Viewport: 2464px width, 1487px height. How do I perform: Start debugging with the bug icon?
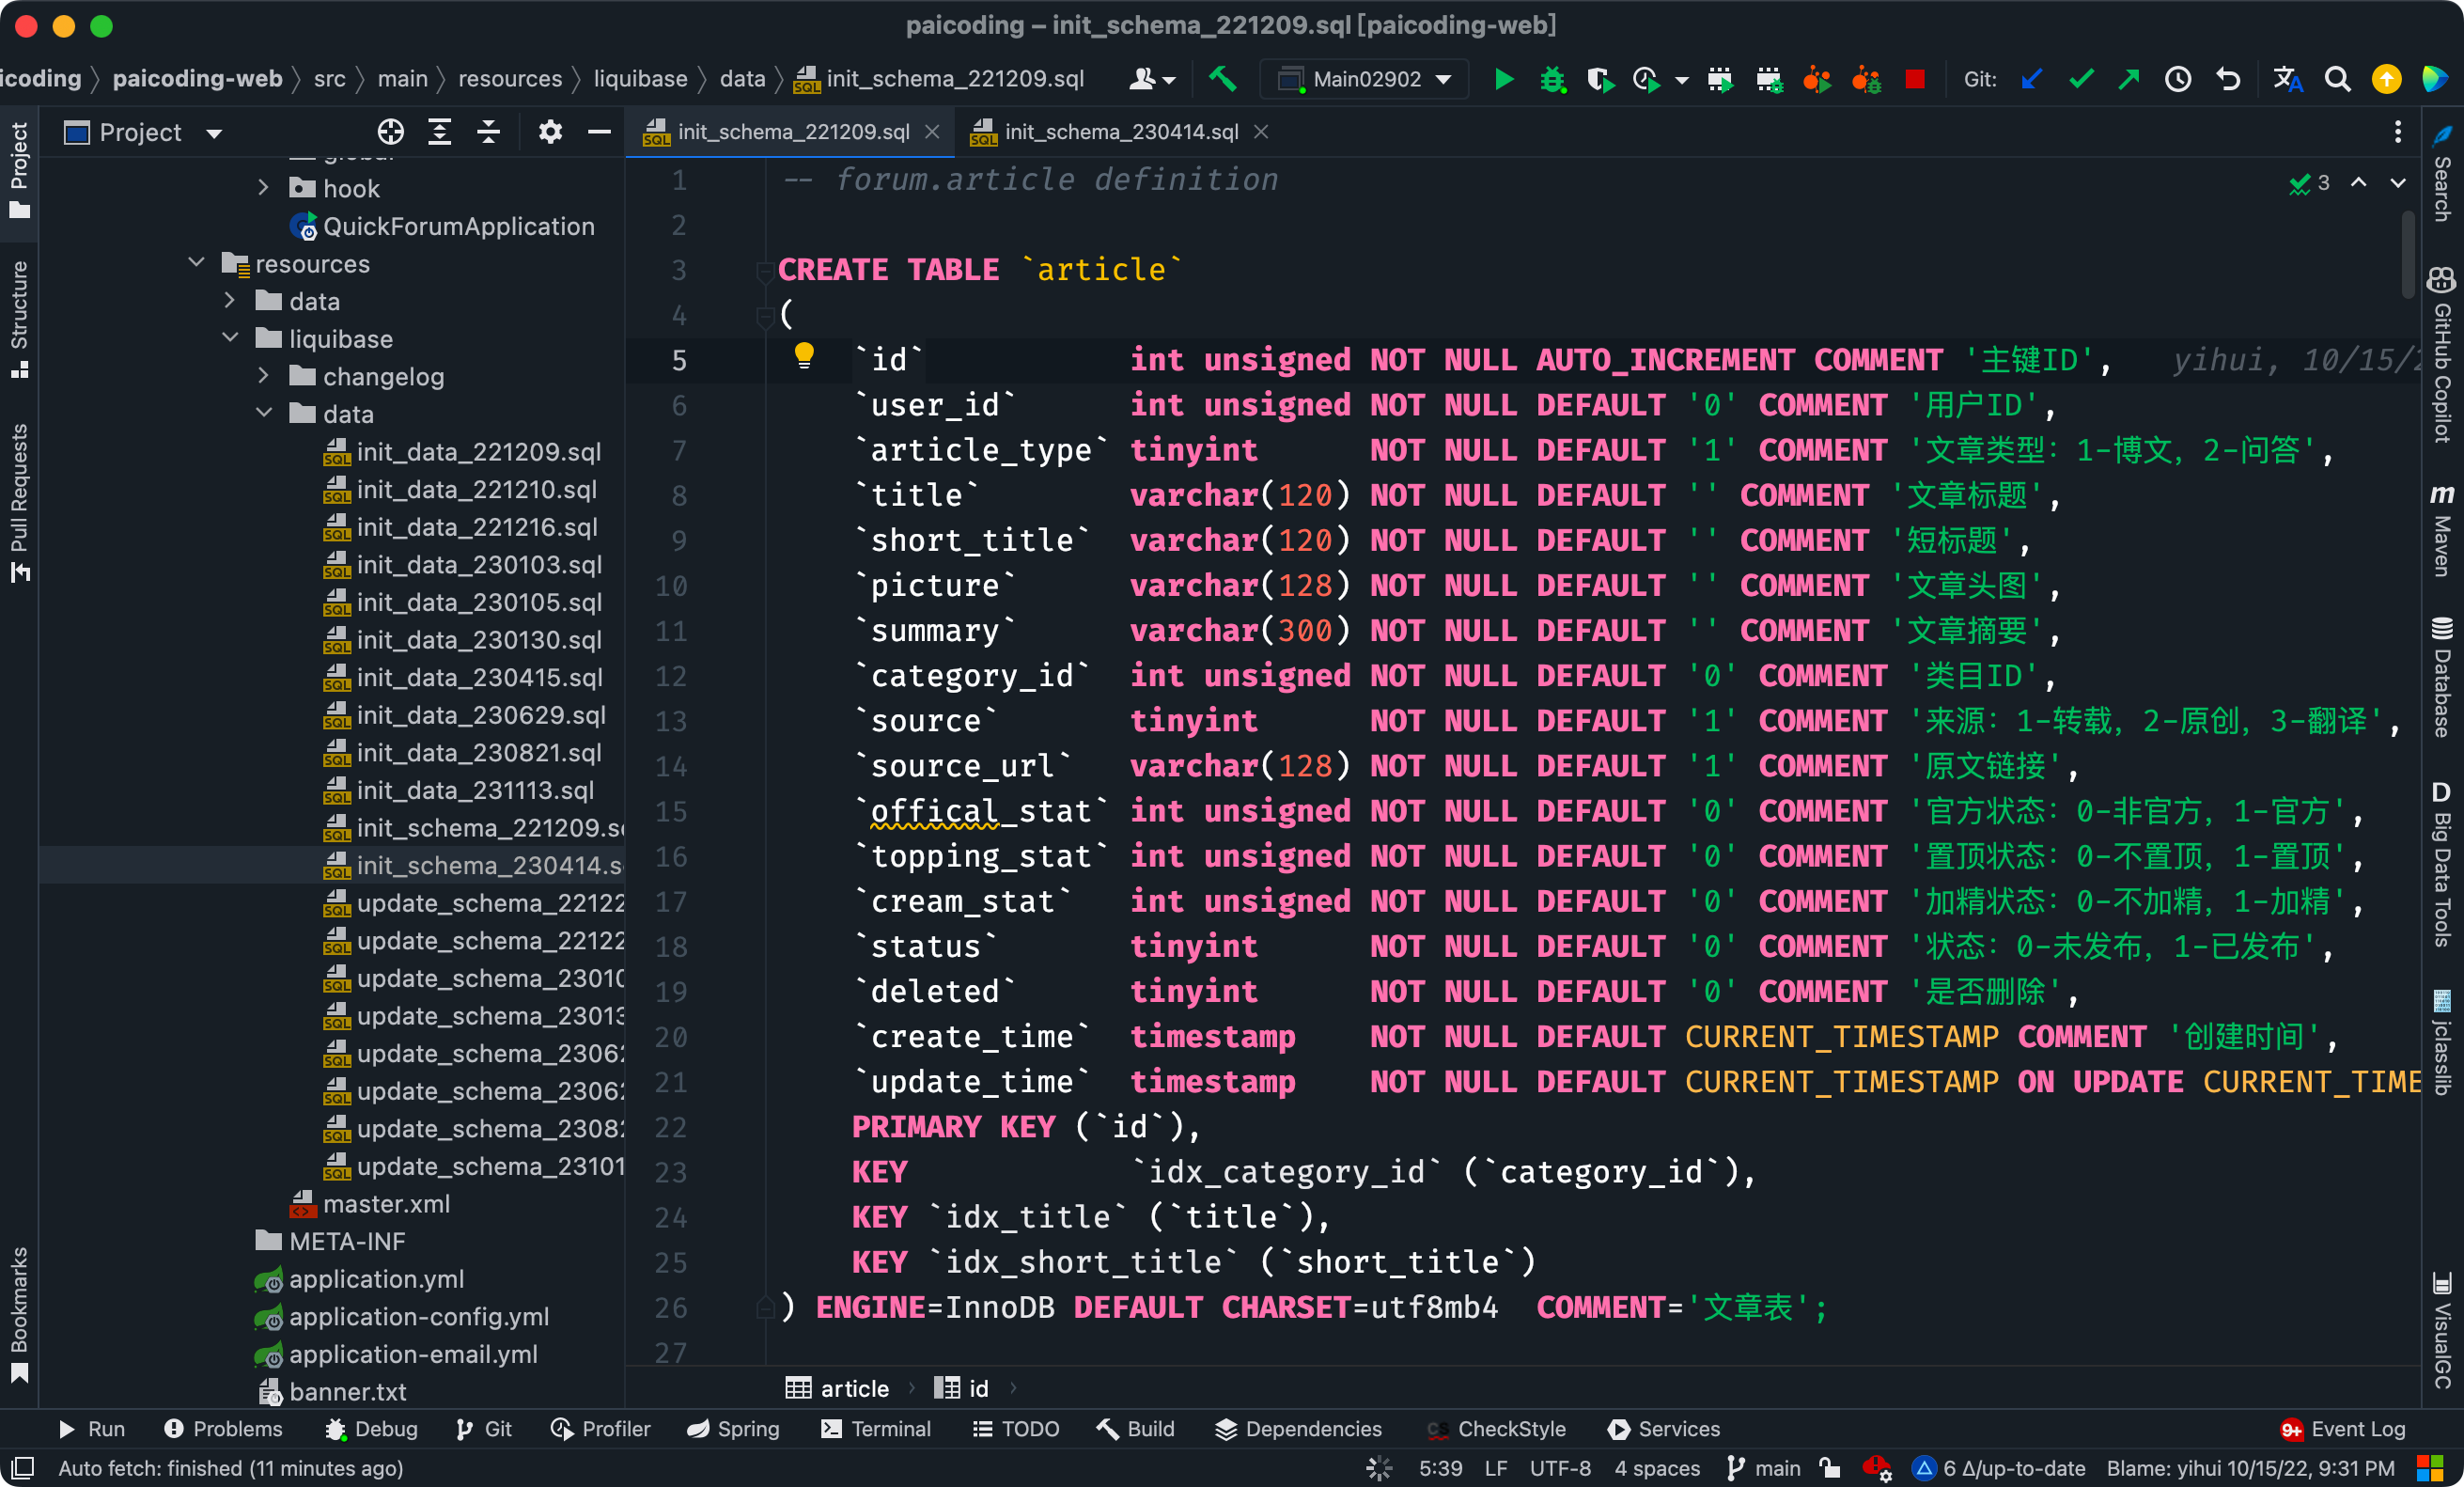pos(1551,79)
